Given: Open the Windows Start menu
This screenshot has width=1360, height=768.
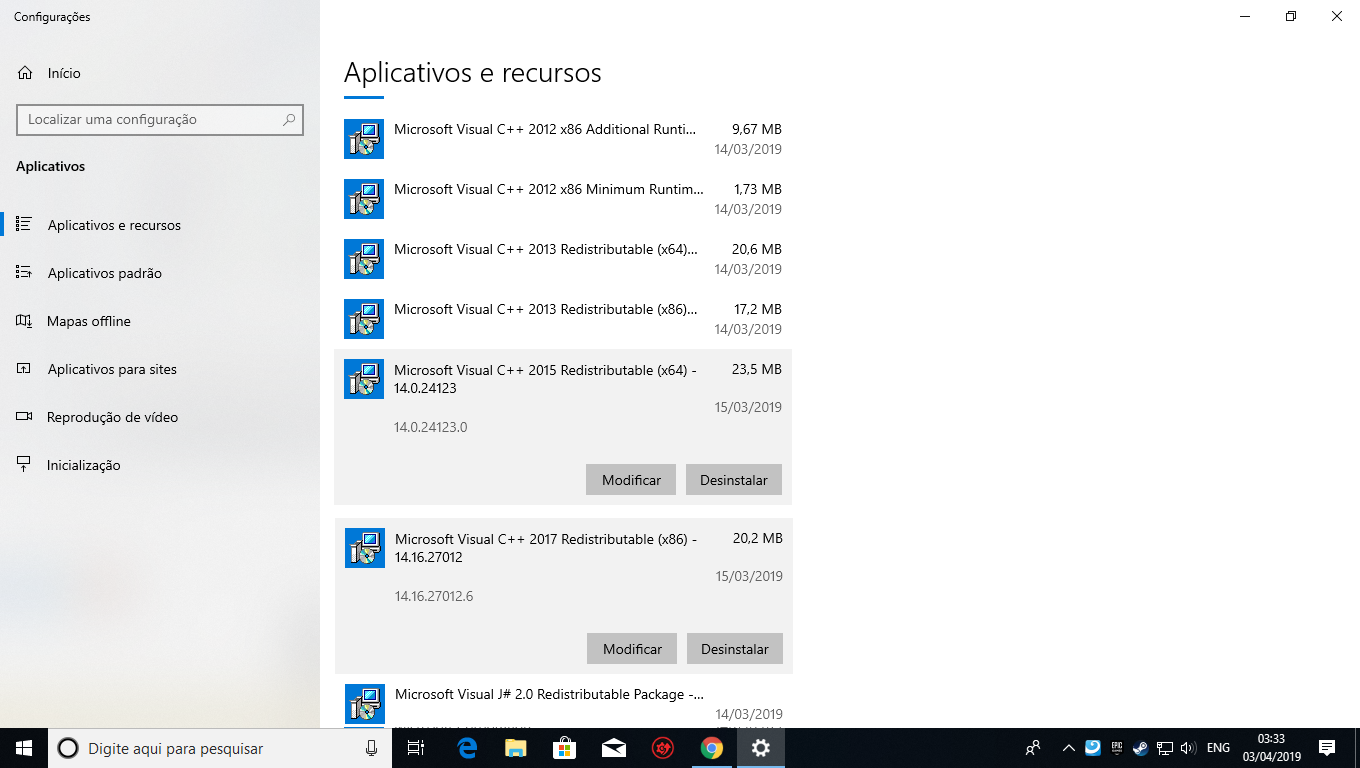Looking at the screenshot, I should click(x=24, y=748).
